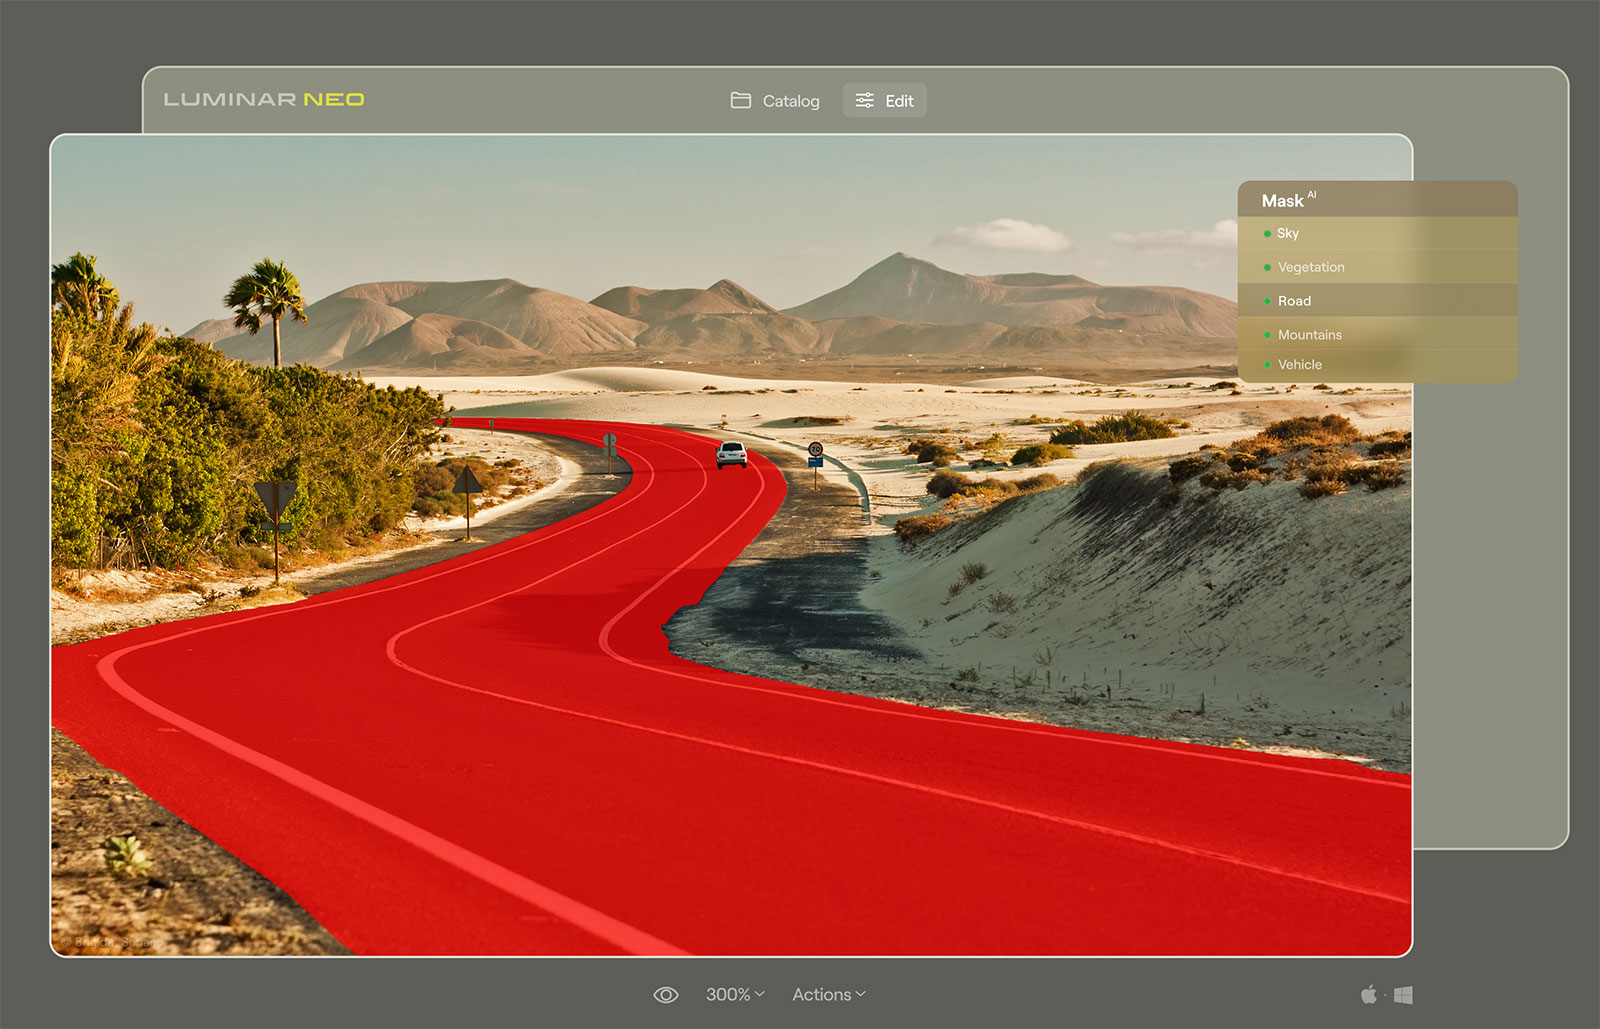Click the Catalog folder icon
Viewport: 1600px width, 1029px height.
point(740,100)
